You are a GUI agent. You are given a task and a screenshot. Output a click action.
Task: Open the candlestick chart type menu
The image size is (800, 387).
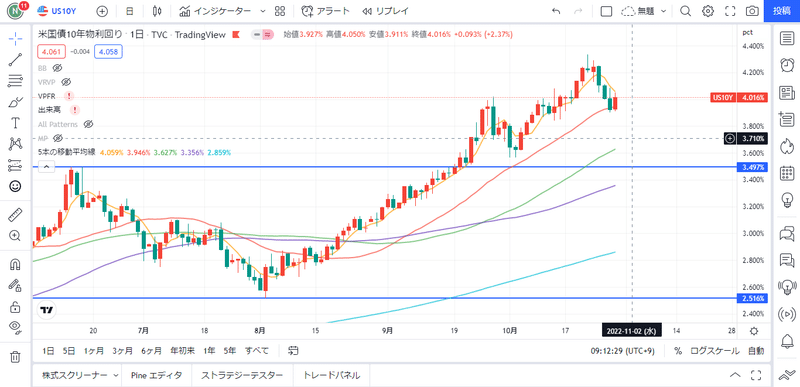click(158, 11)
